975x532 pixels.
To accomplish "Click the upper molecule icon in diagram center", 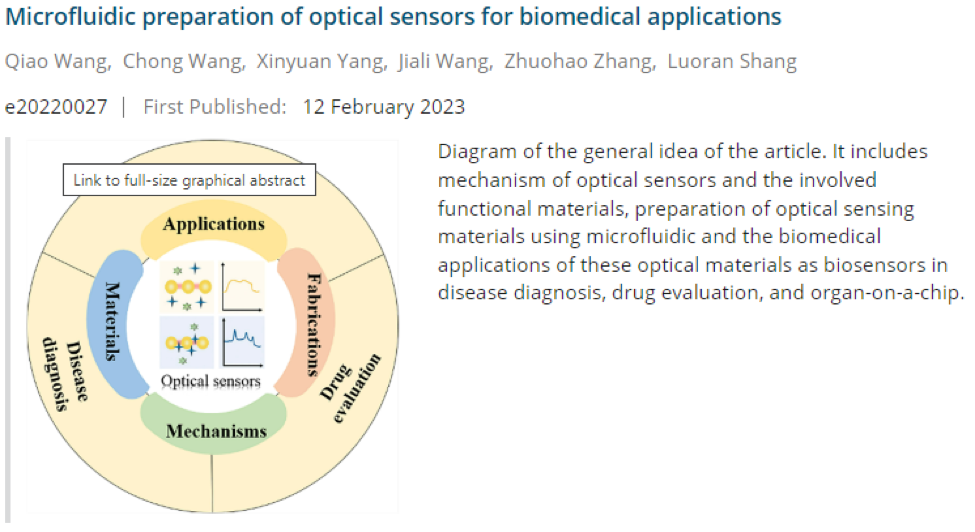I will coord(186,286).
